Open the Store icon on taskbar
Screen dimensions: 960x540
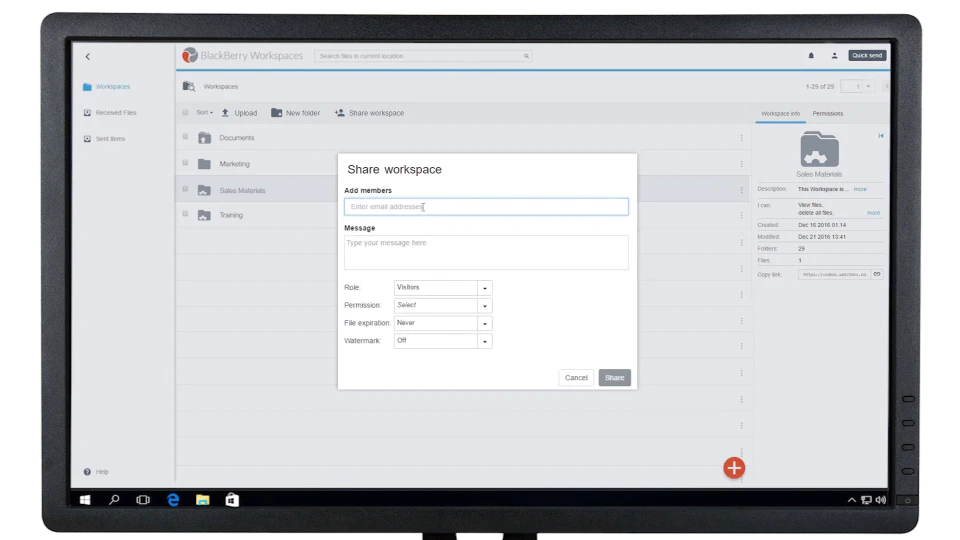click(x=232, y=500)
